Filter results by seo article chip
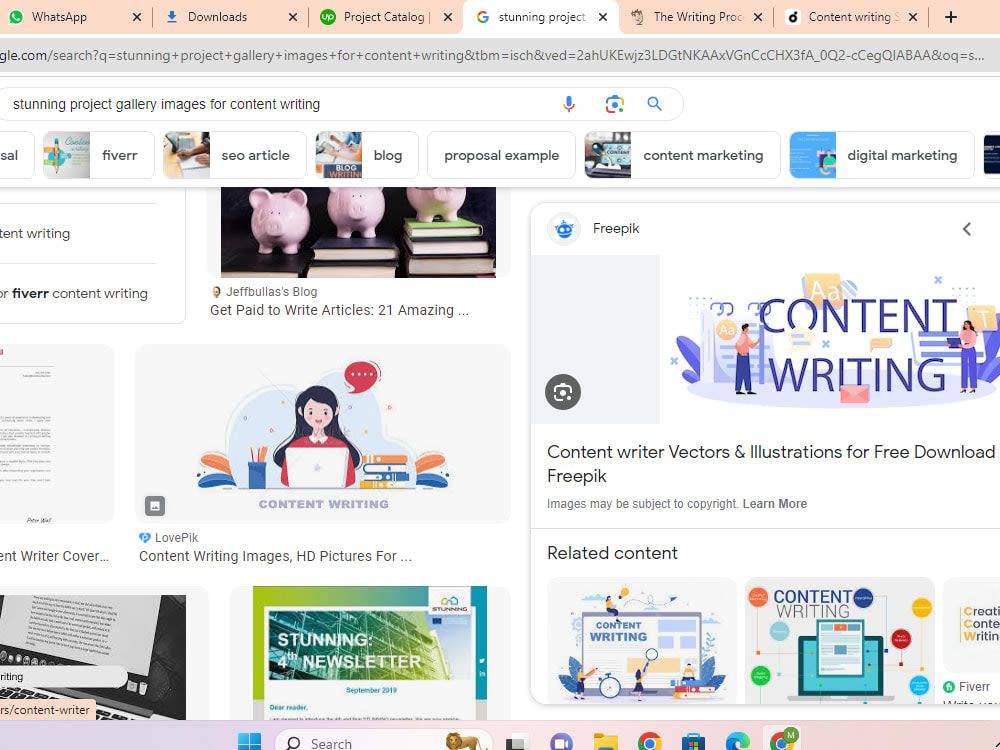 pos(235,155)
